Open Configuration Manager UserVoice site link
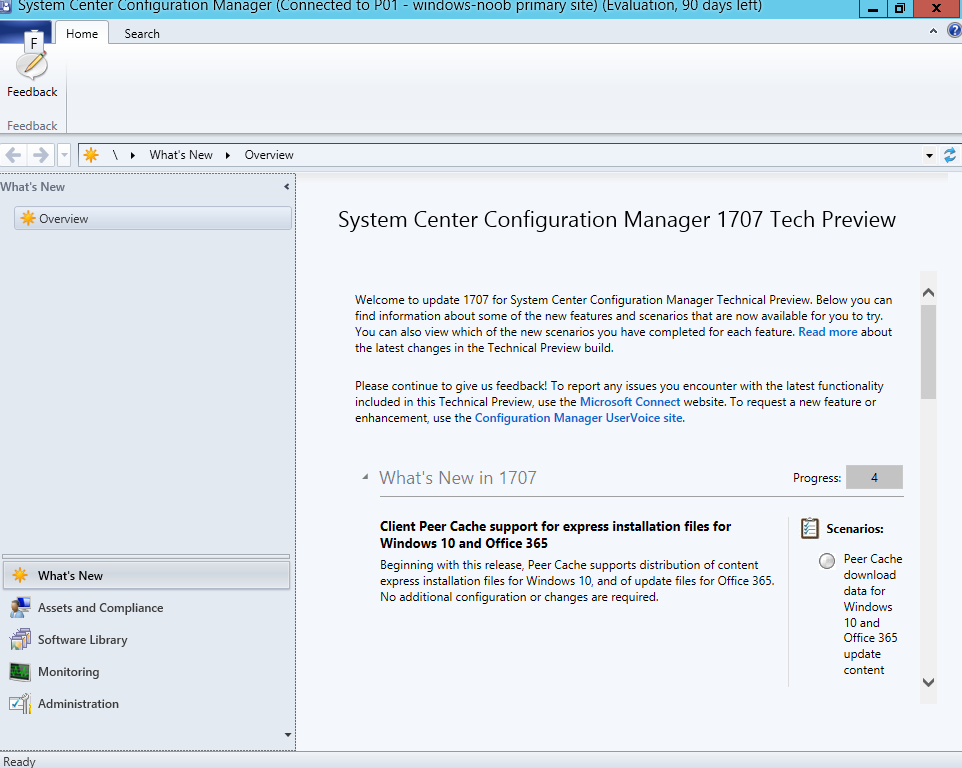This screenshot has height=768, width=962. pos(579,418)
